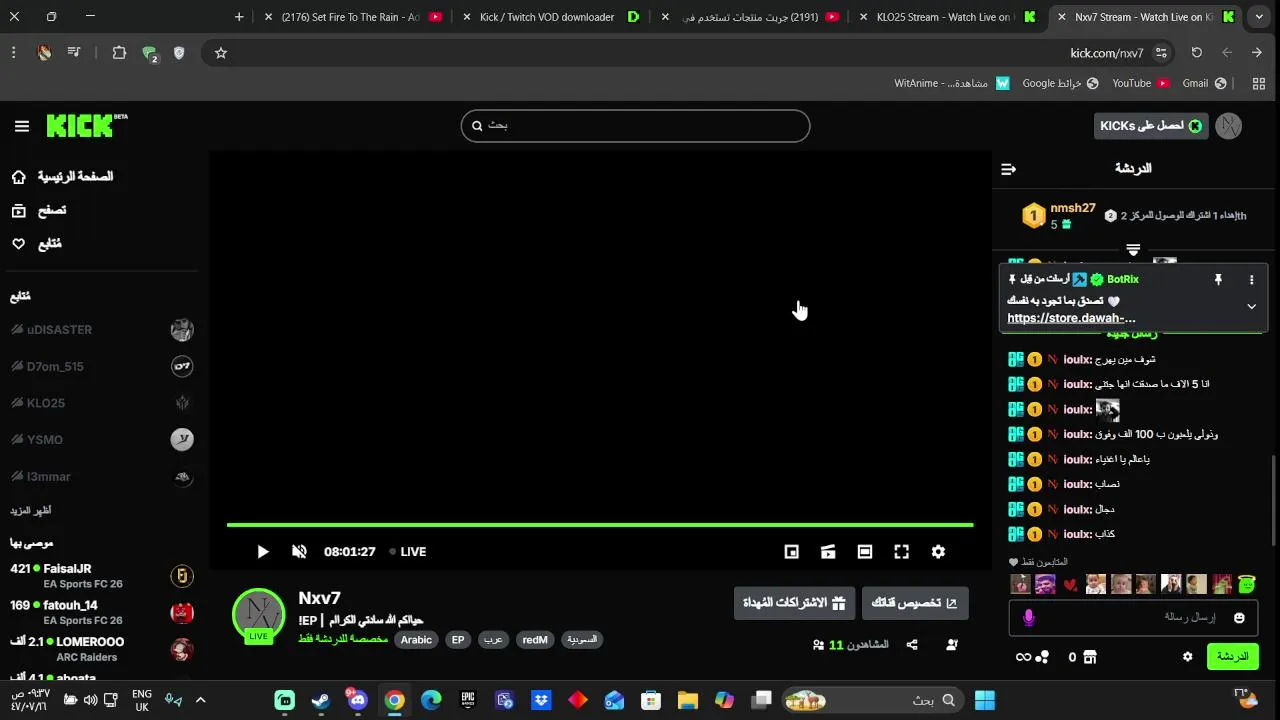Open the l3mmar followed channel

click(100, 477)
